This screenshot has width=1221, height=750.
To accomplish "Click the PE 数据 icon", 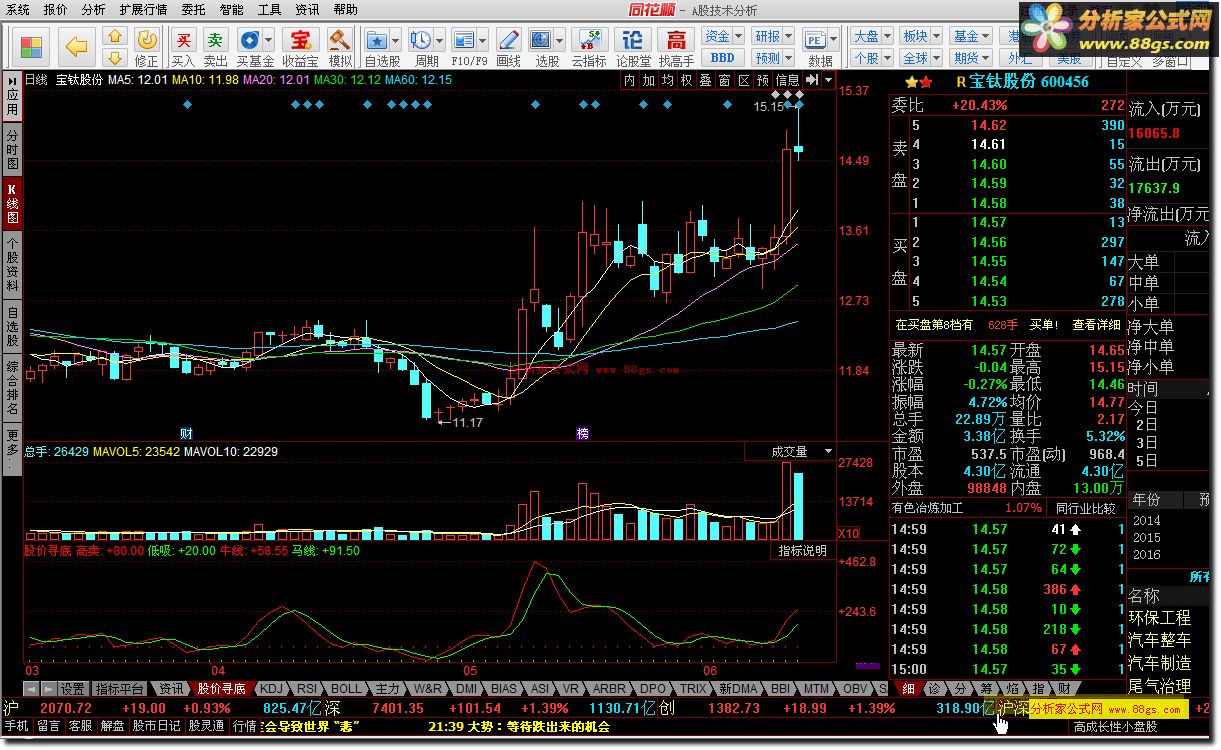I will 816,40.
